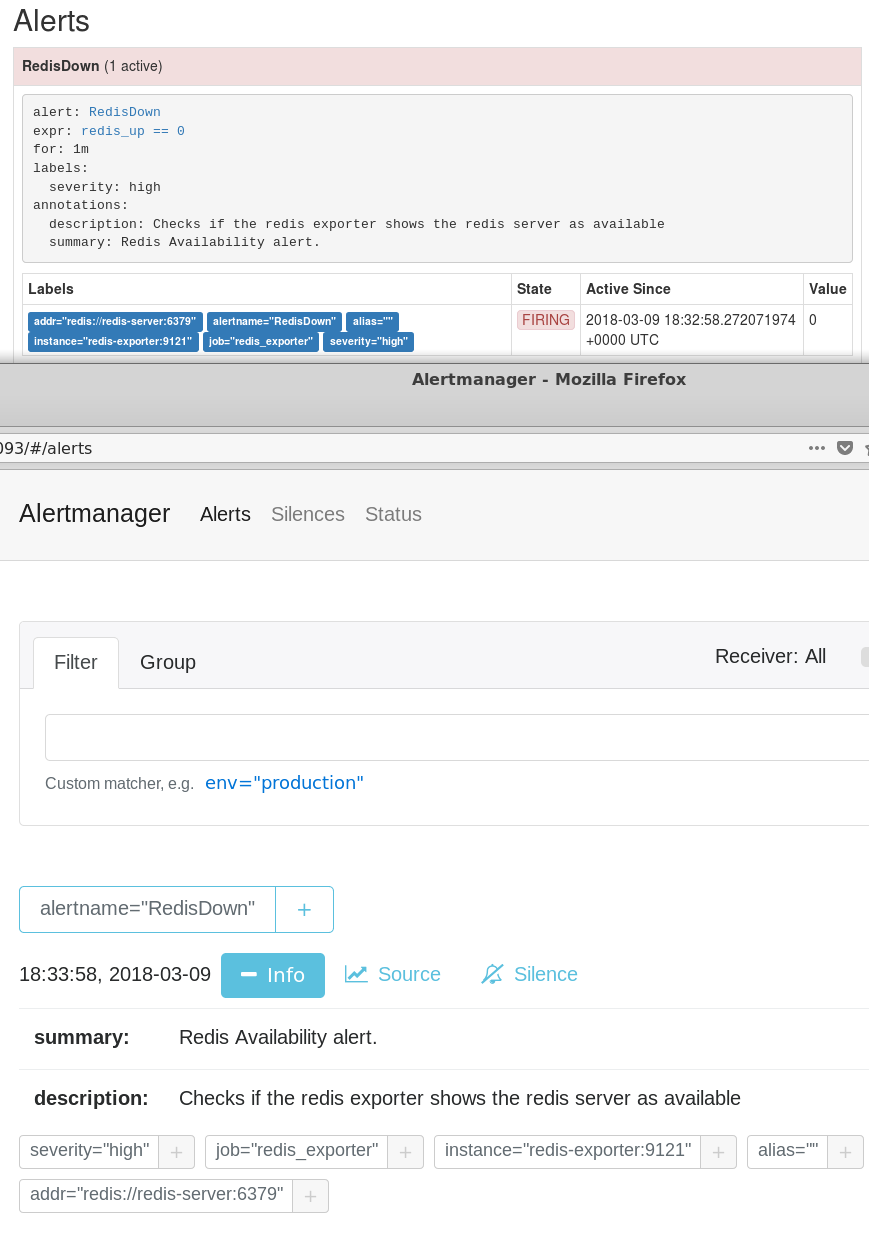Click the description annotation text in Alertmanager
The height and width of the screenshot is (1259, 869).
460,1098
